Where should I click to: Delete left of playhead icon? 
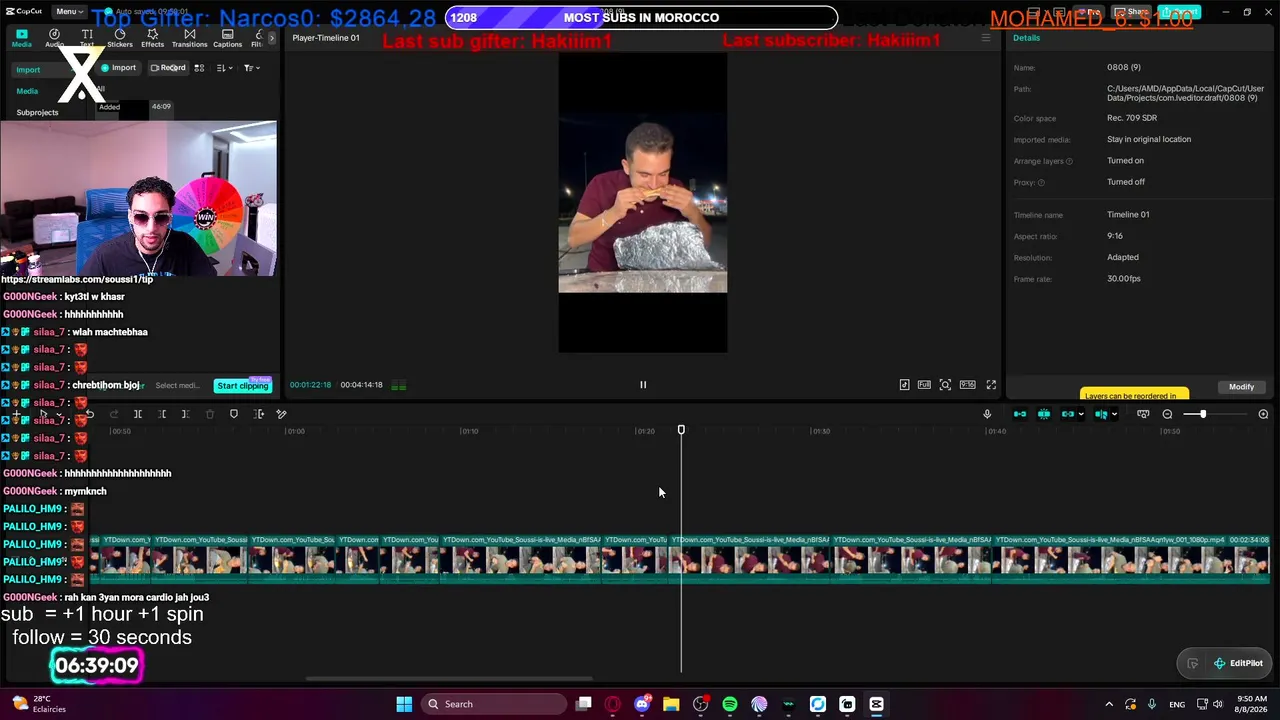pos(162,414)
